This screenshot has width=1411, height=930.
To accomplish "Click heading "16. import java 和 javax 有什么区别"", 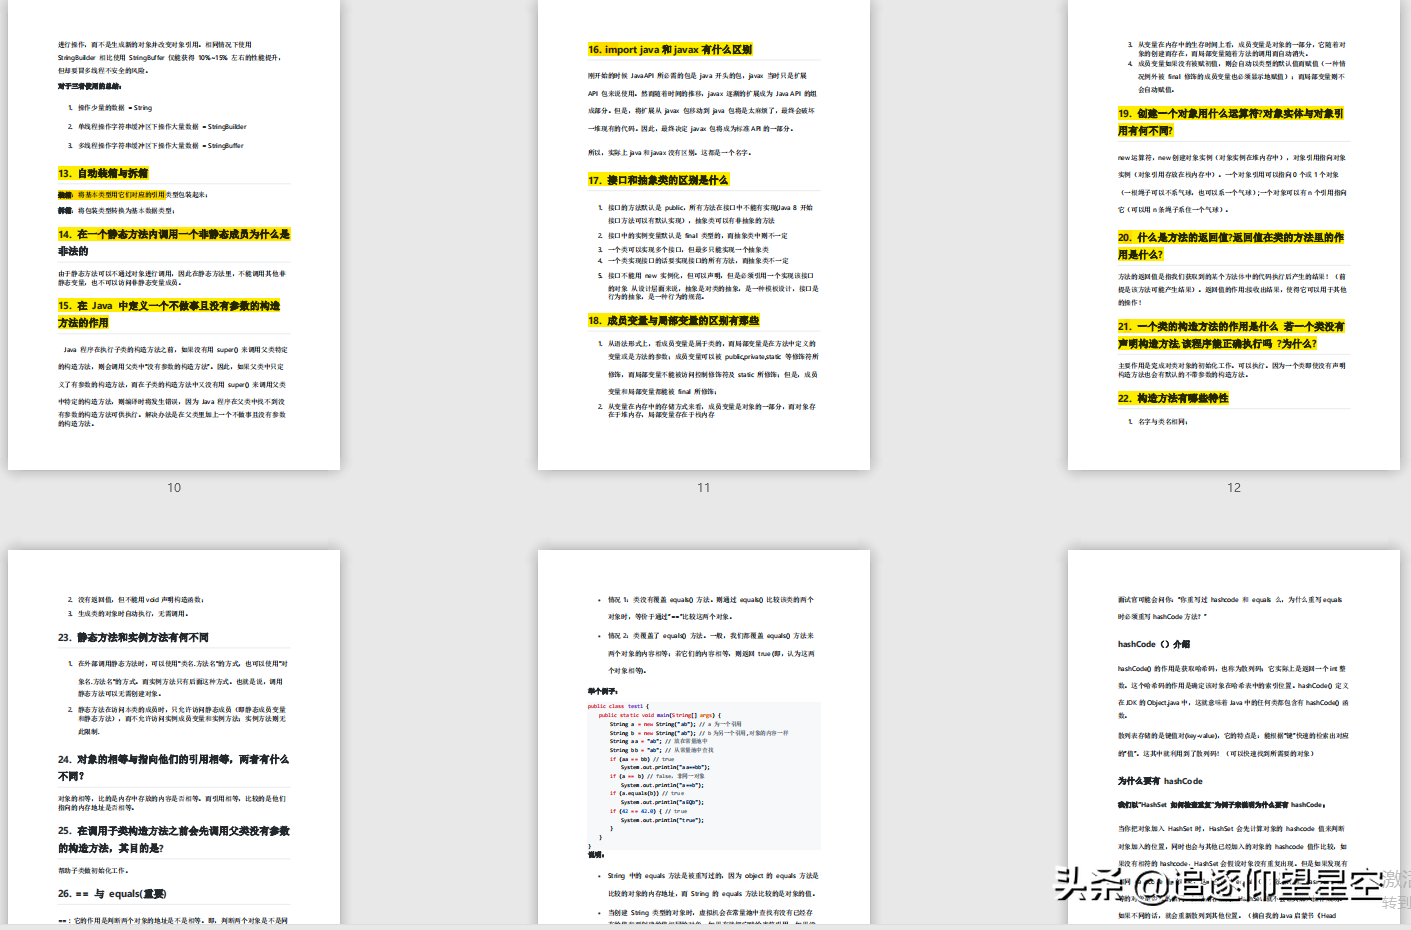I will (x=670, y=49).
